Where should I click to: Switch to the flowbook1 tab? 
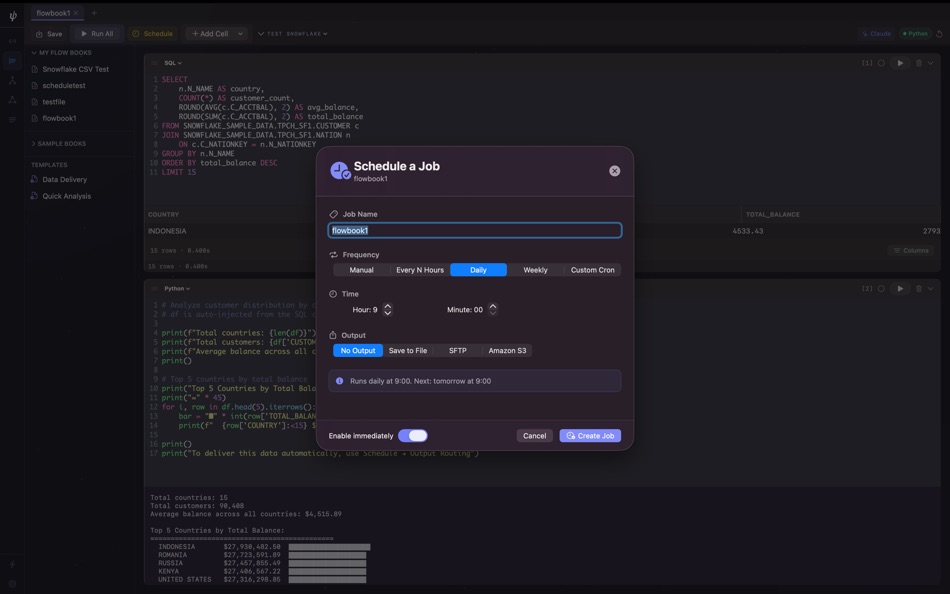(x=54, y=13)
